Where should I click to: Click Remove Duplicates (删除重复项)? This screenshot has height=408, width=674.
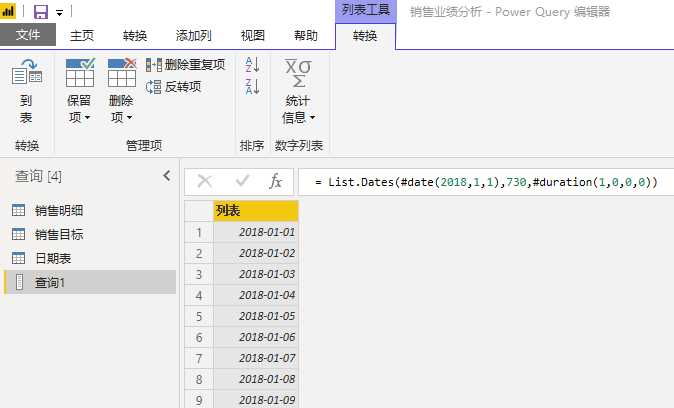click(185, 65)
